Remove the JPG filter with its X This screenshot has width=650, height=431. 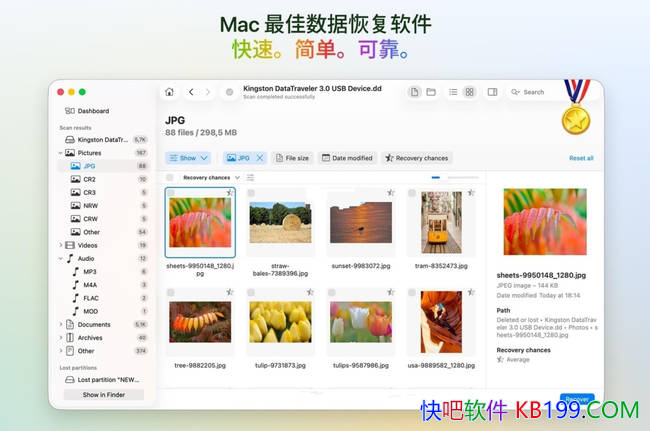pyautogui.click(x=260, y=158)
